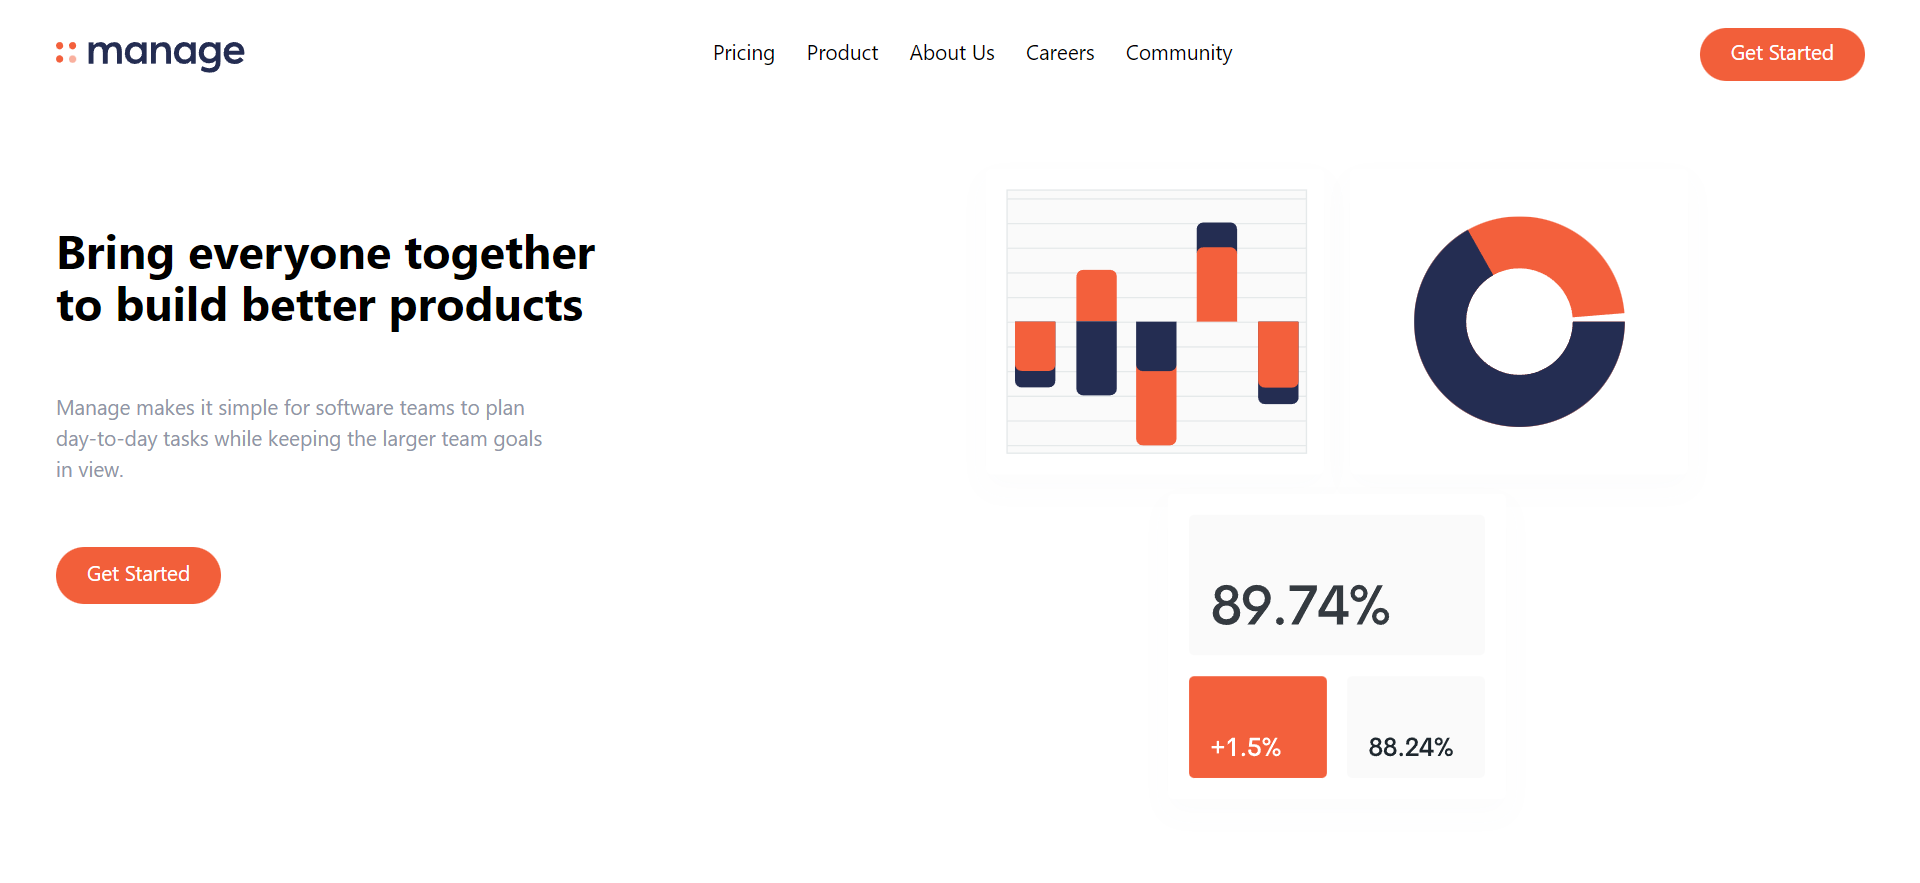Open the Community nav link
1920x883 pixels.
pyautogui.click(x=1178, y=53)
